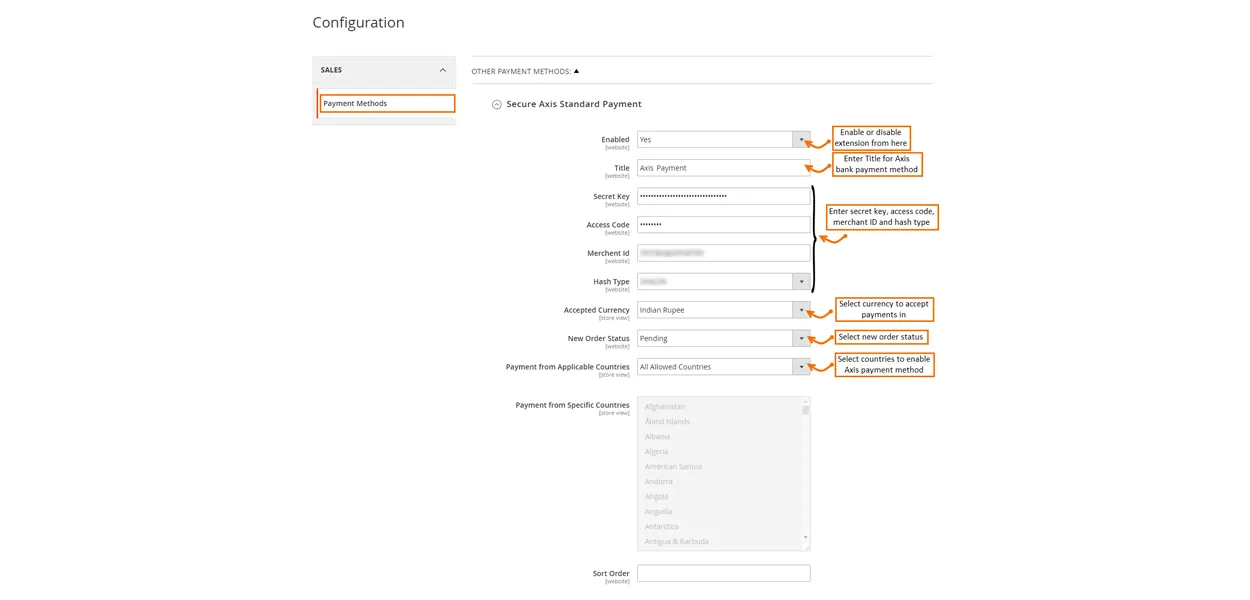Open the Hash Type dropdown
Screen dimensions: 1250x600
723,282
